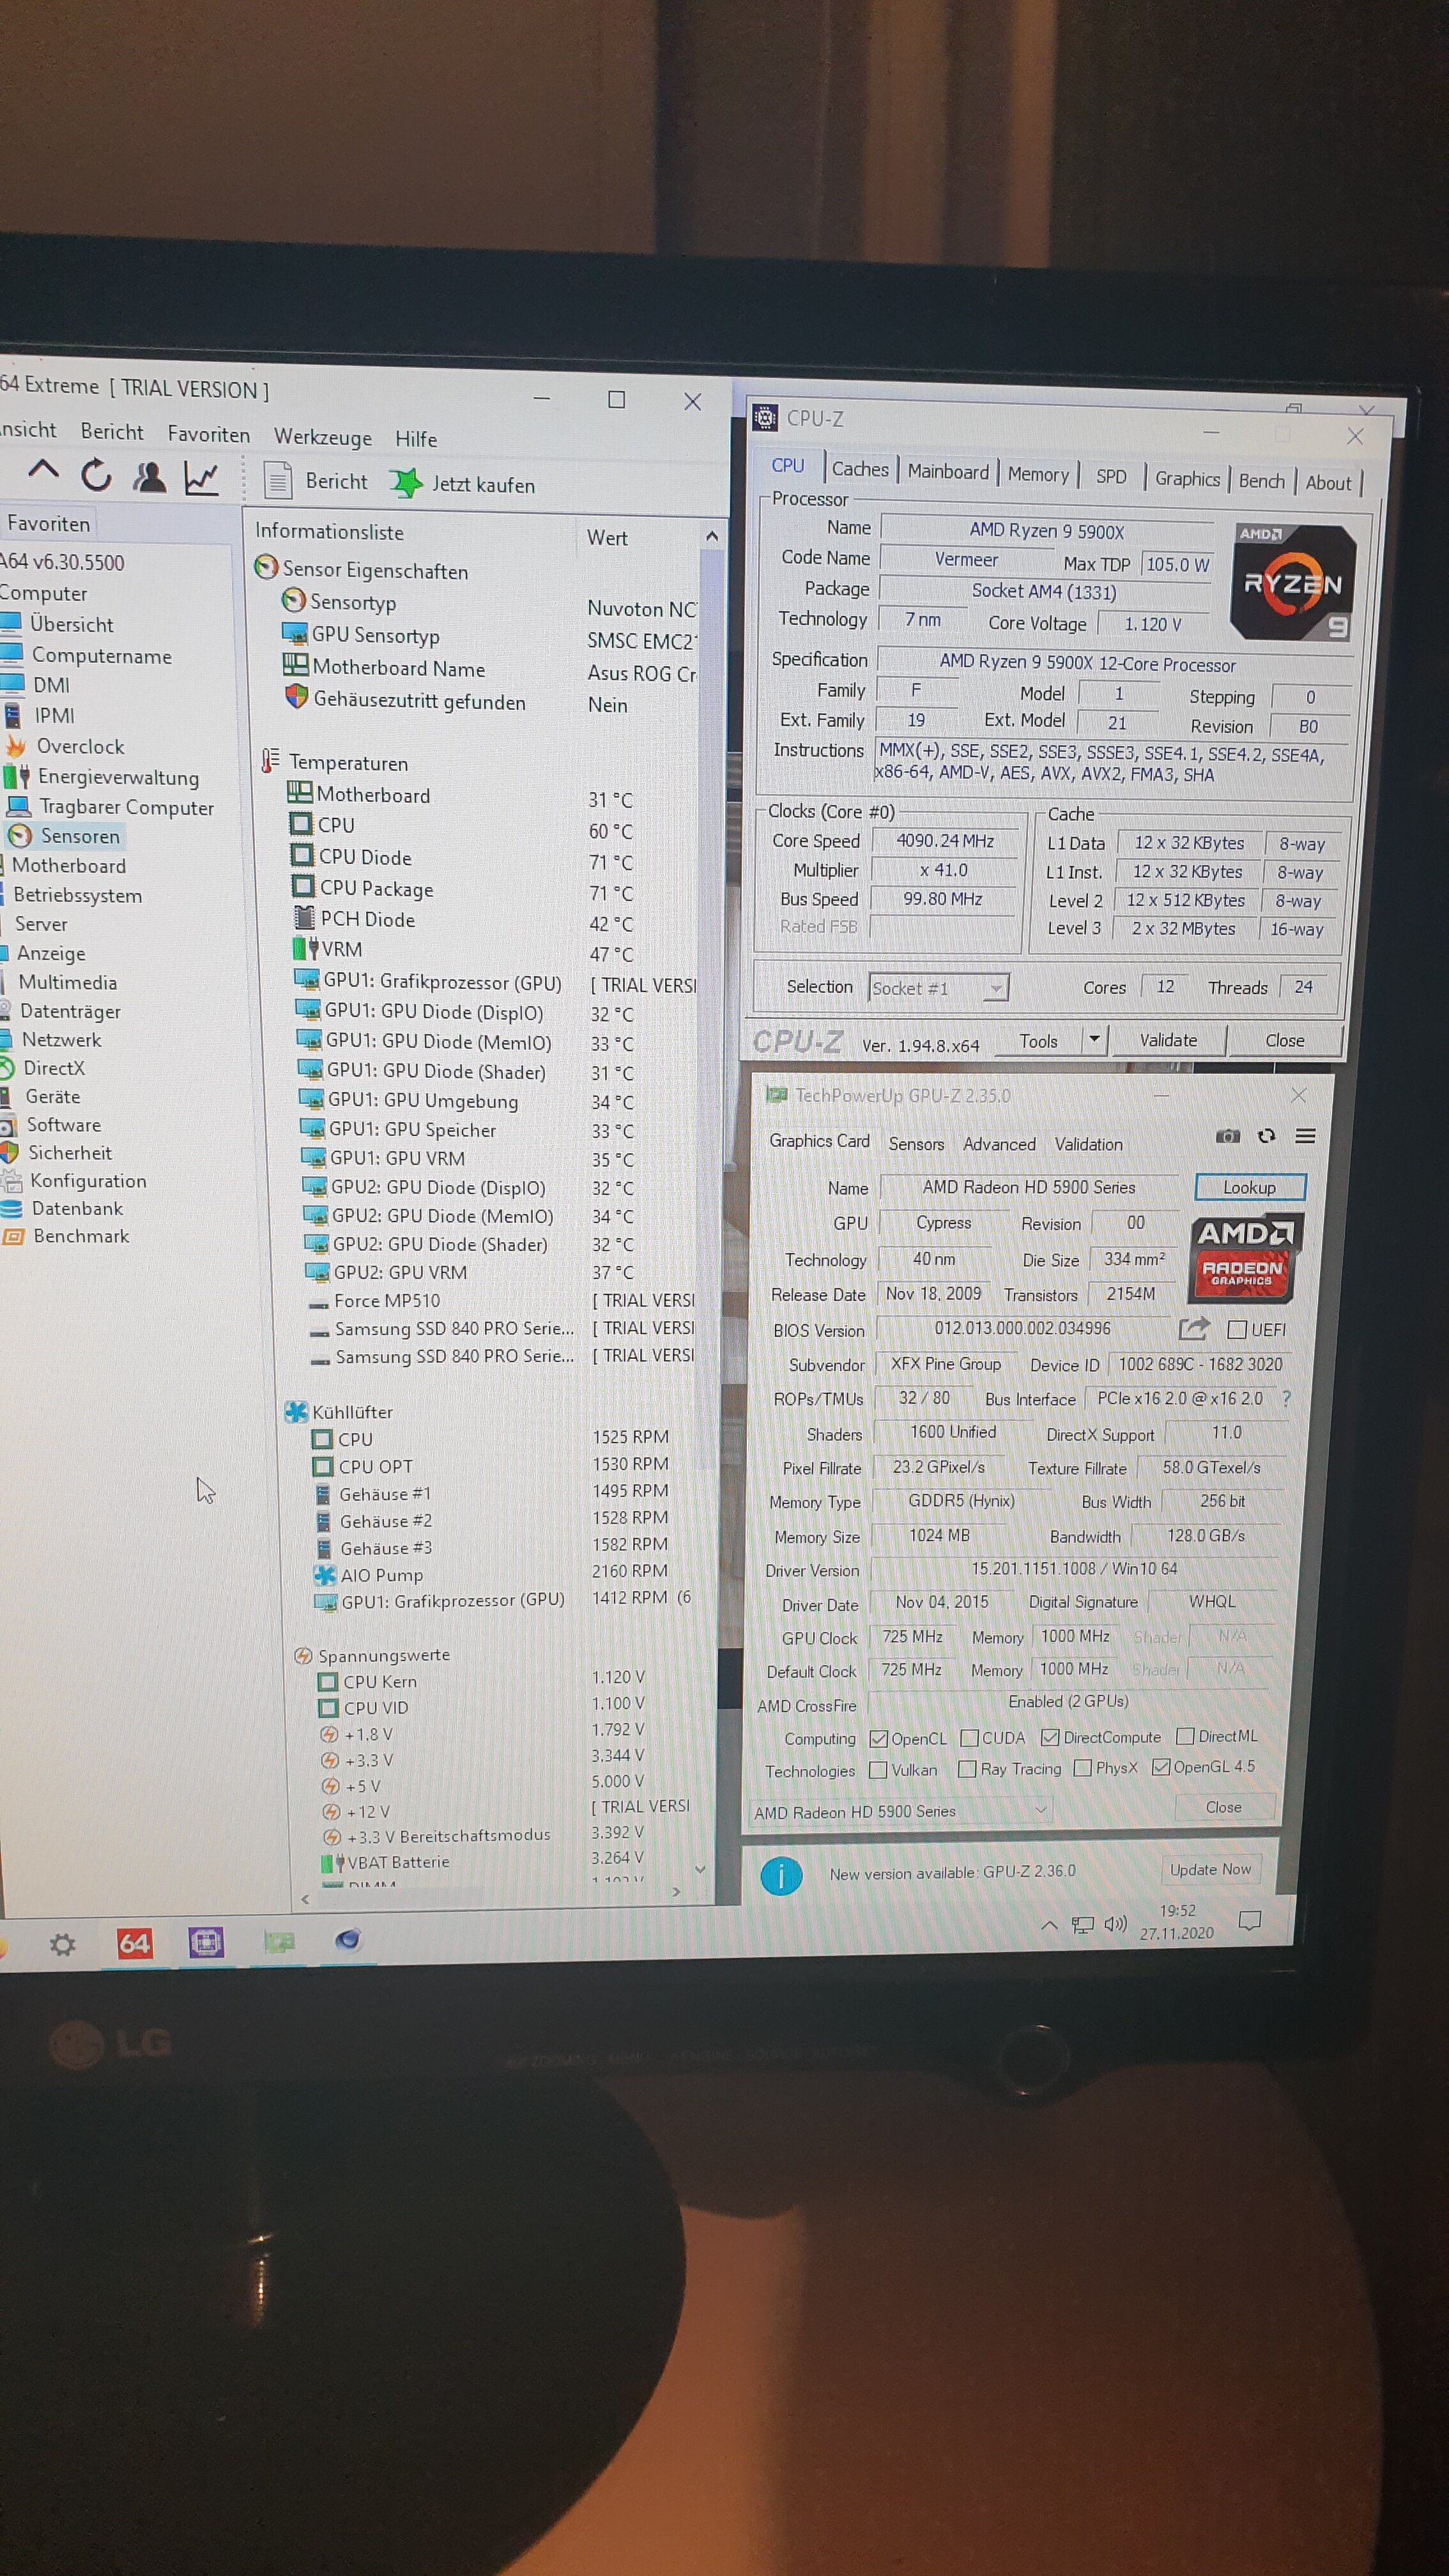The image size is (1449, 2576).
Task: Open the Tools dropdown arrow in CPU-Z
Action: 1094,1040
